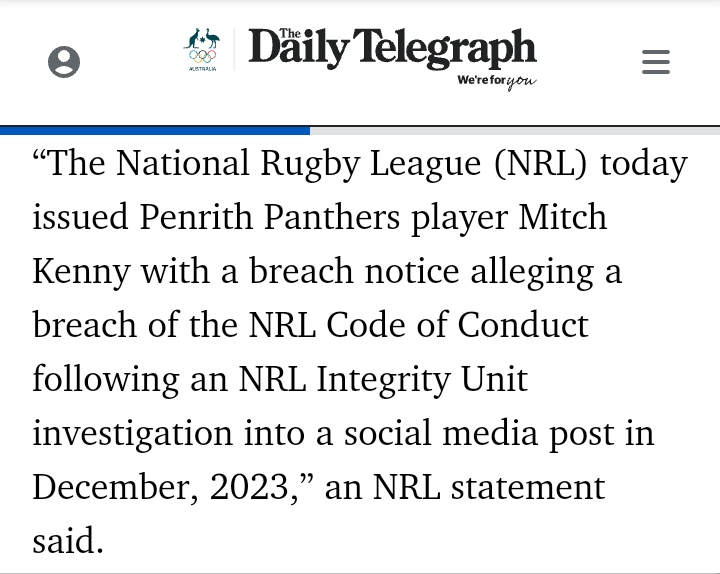720x574 pixels.
Task: Click the blue filled reading progress bar
Action: tap(155, 131)
